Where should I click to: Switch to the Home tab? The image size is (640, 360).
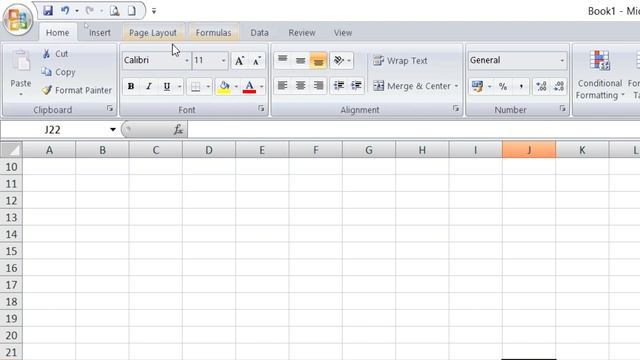click(58, 33)
